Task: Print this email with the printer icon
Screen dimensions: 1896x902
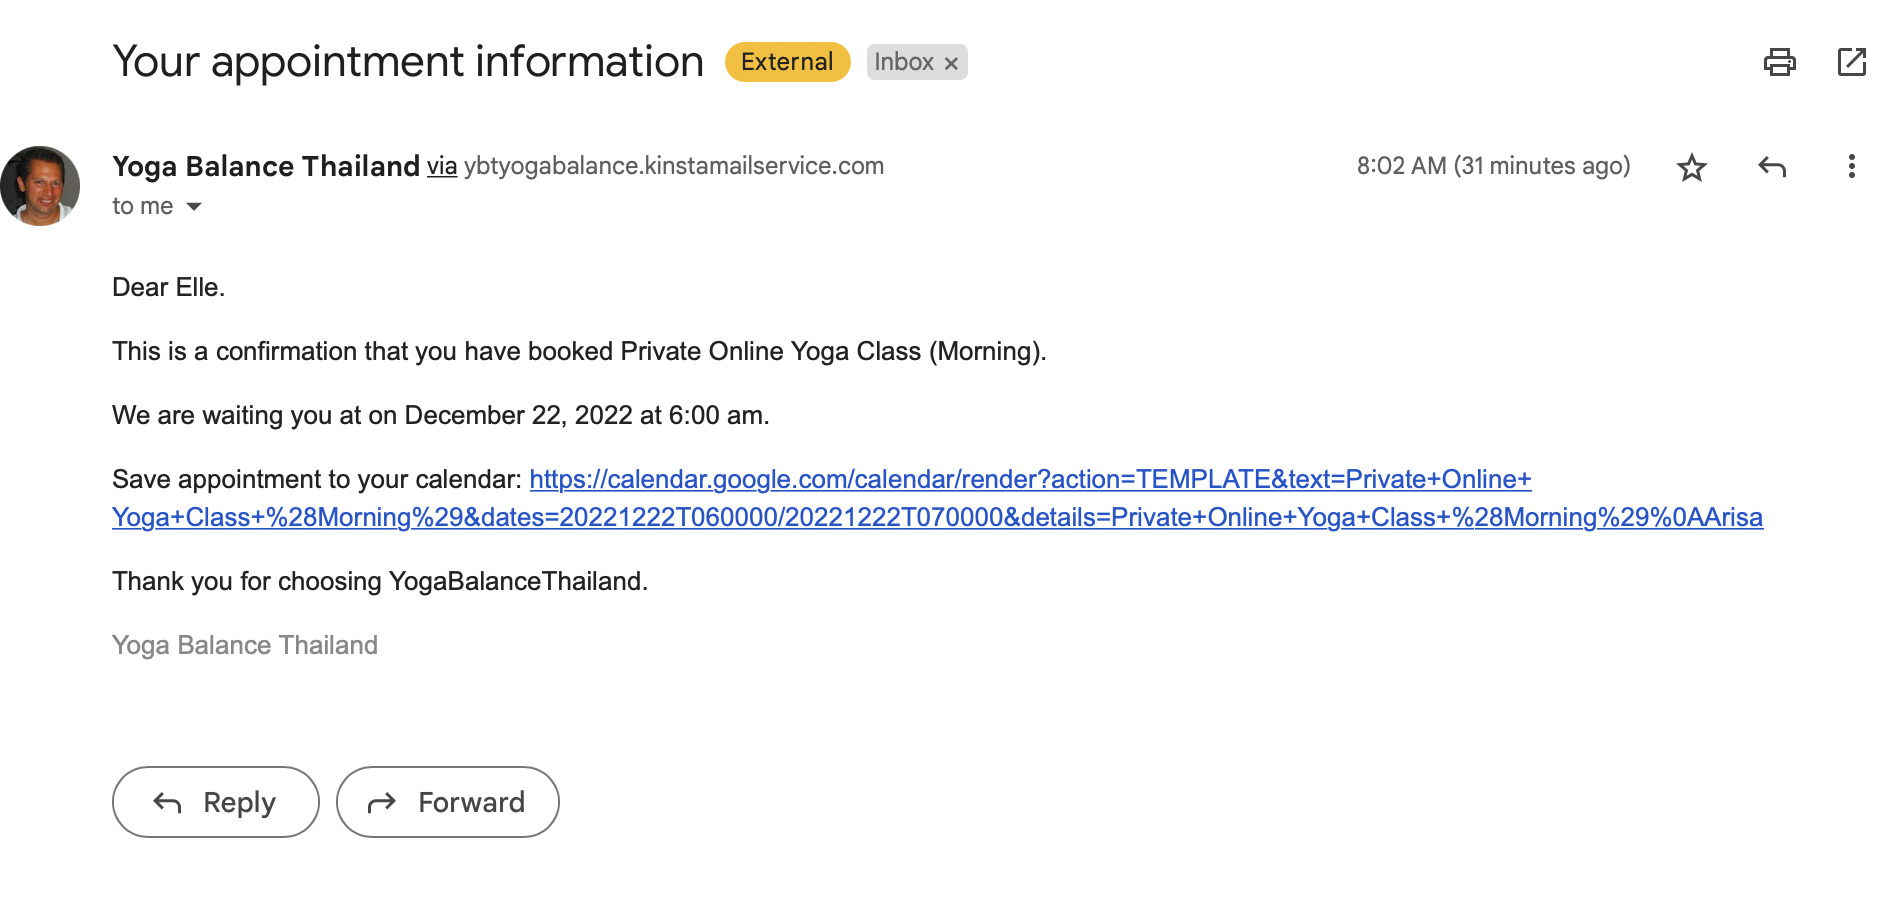Action: click(x=1779, y=62)
